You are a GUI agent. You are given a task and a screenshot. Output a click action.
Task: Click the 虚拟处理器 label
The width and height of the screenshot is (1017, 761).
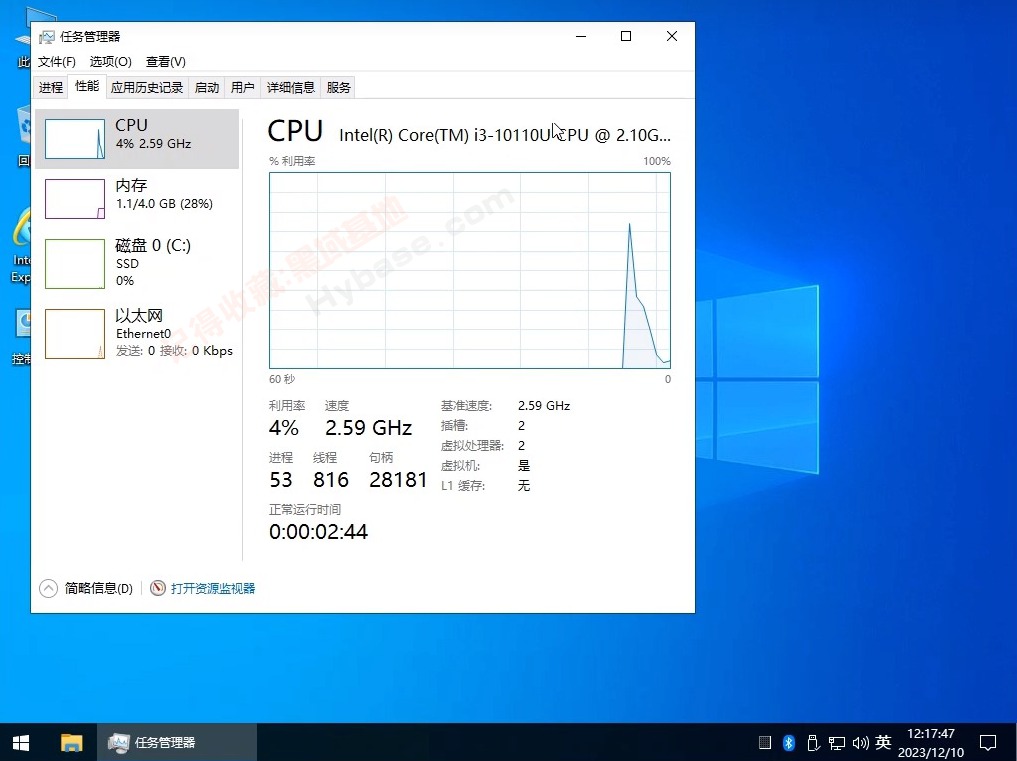tap(472, 446)
